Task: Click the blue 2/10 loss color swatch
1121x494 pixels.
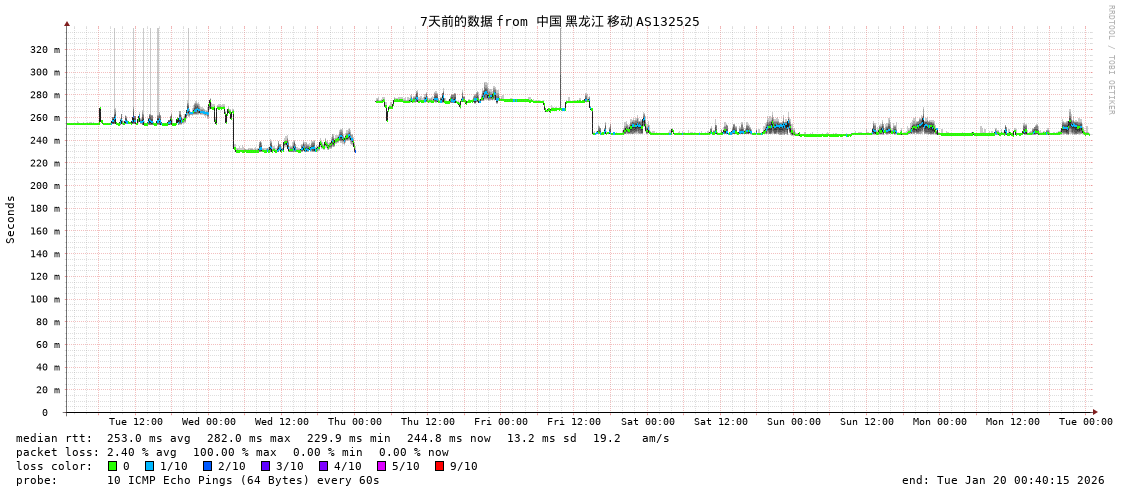Action: [x=208, y=466]
